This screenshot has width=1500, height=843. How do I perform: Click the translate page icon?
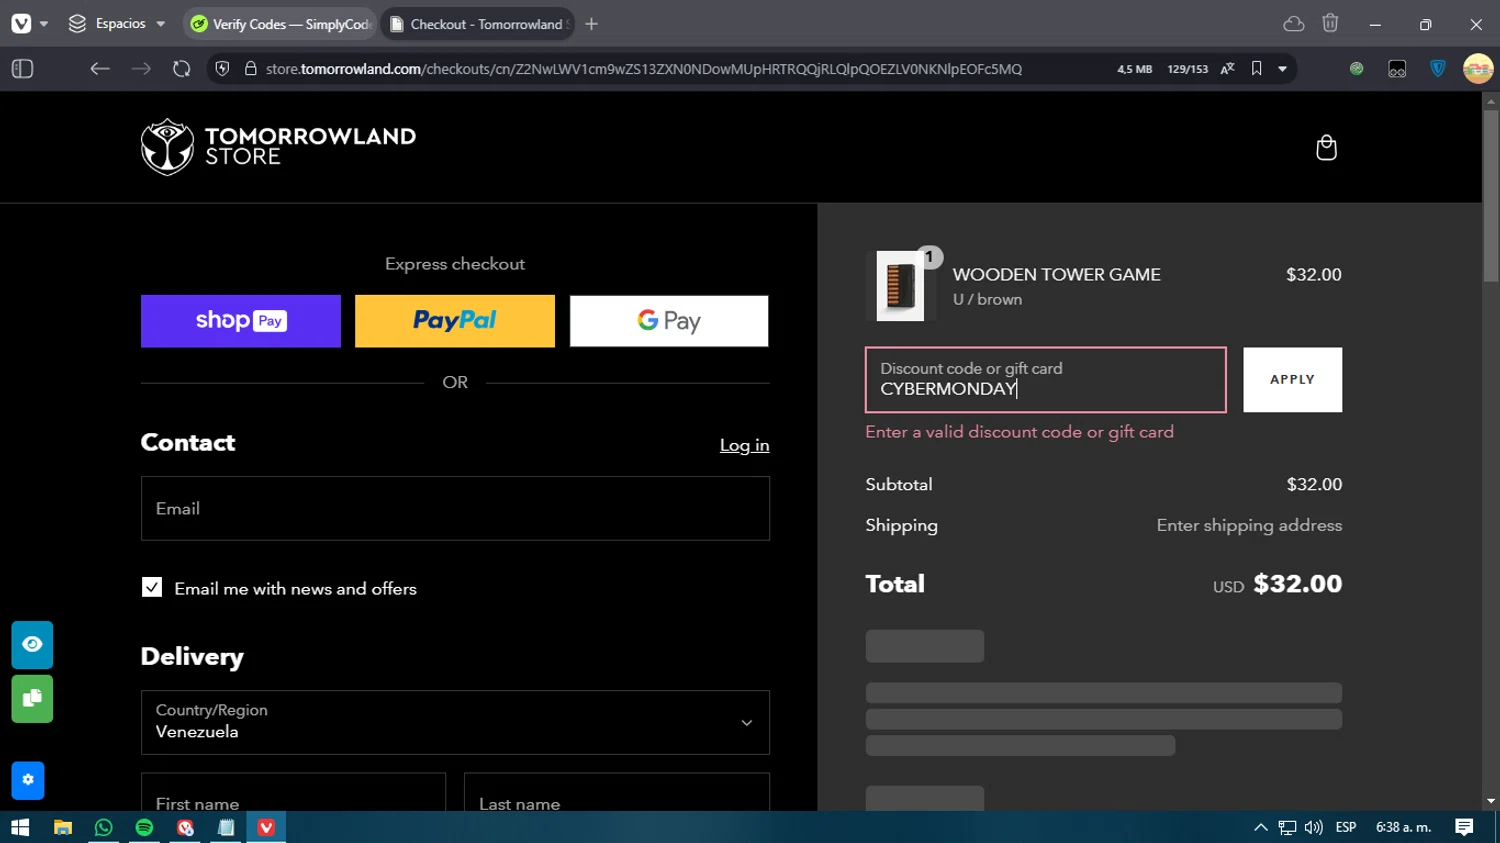(x=1228, y=69)
